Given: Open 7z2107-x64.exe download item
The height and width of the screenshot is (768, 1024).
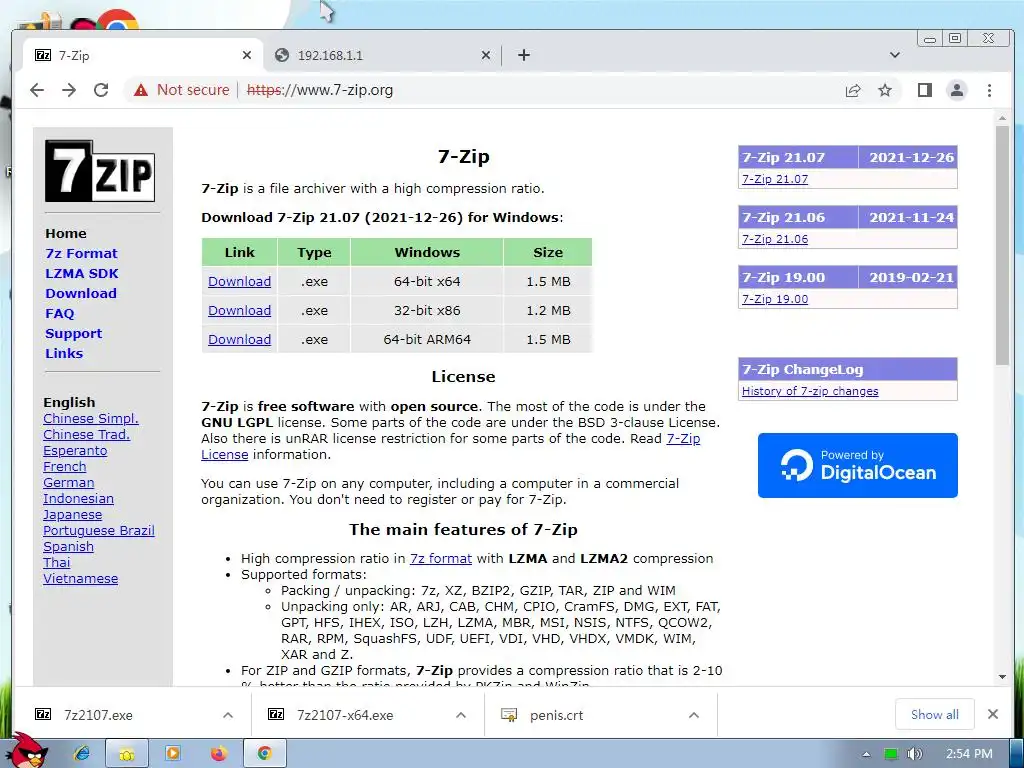Looking at the screenshot, I should [345, 715].
